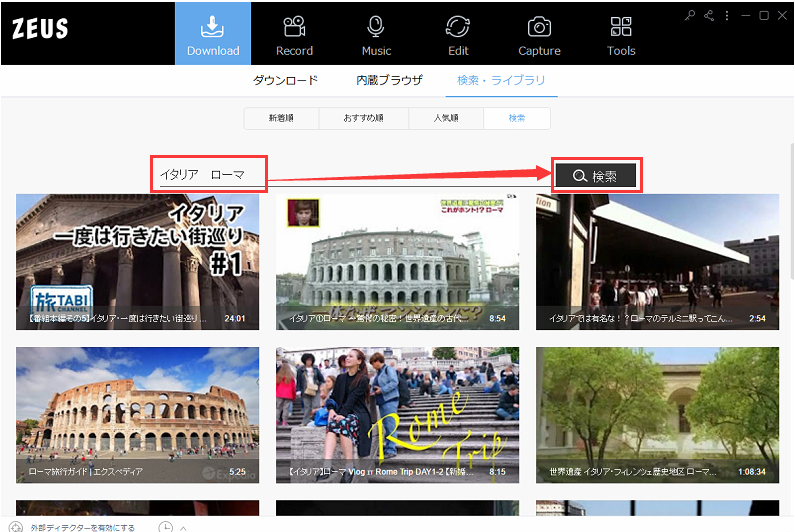Open the Download module
795x532 pixels.
213,34
